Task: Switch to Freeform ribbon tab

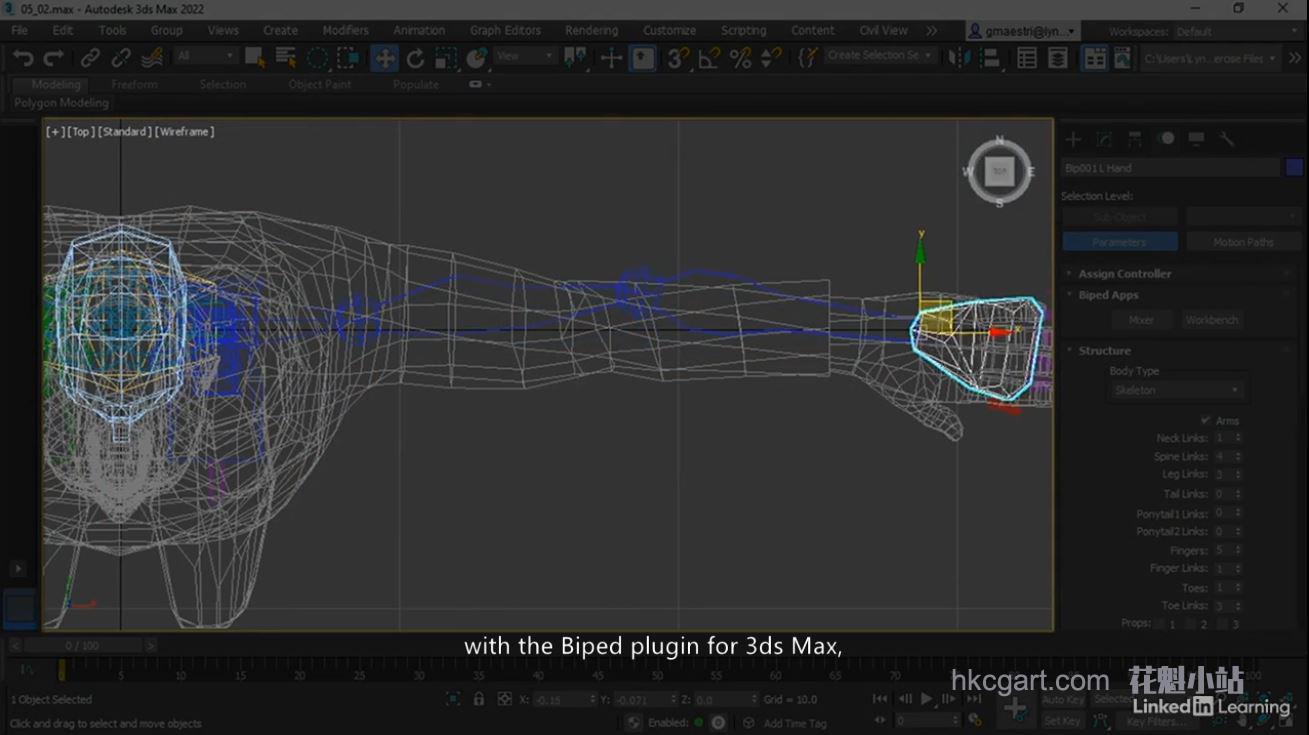Action: click(x=134, y=85)
